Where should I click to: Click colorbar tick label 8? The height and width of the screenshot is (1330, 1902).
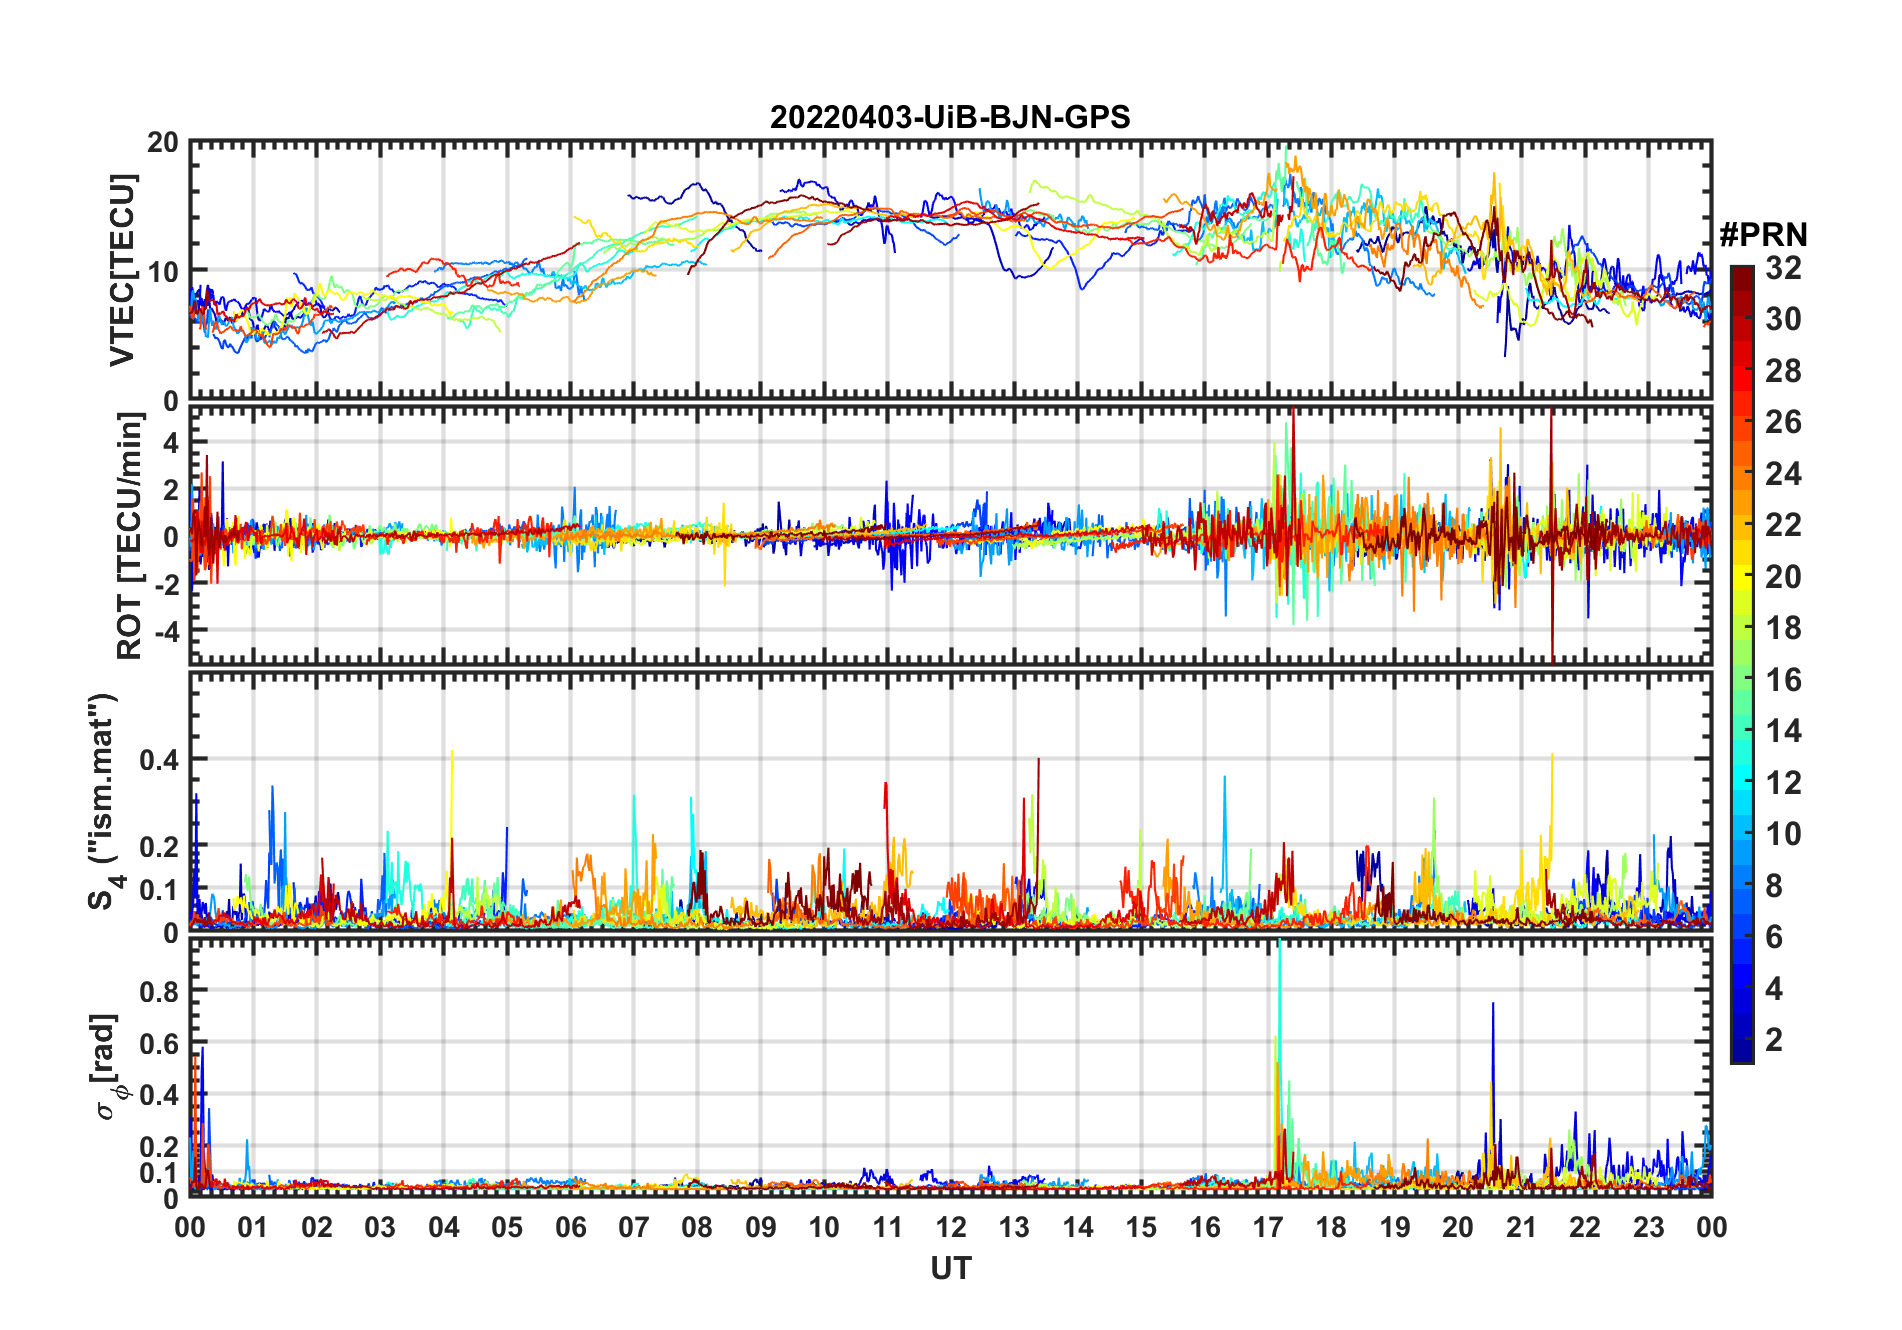[x=1774, y=886]
